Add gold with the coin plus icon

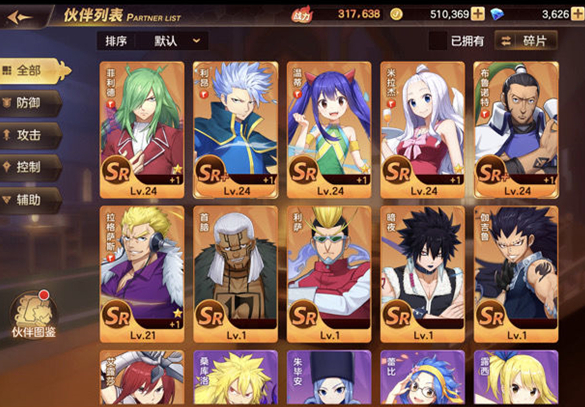tap(478, 15)
